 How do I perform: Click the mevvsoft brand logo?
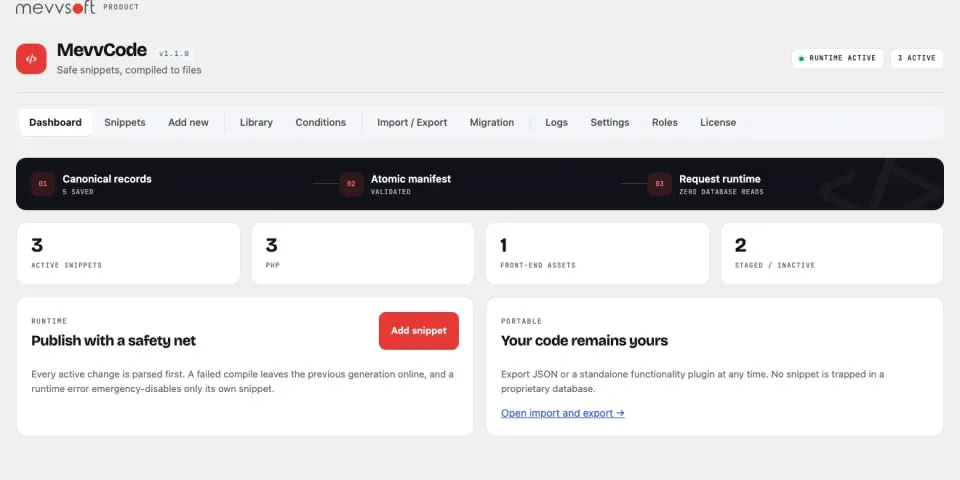[x=55, y=7]
